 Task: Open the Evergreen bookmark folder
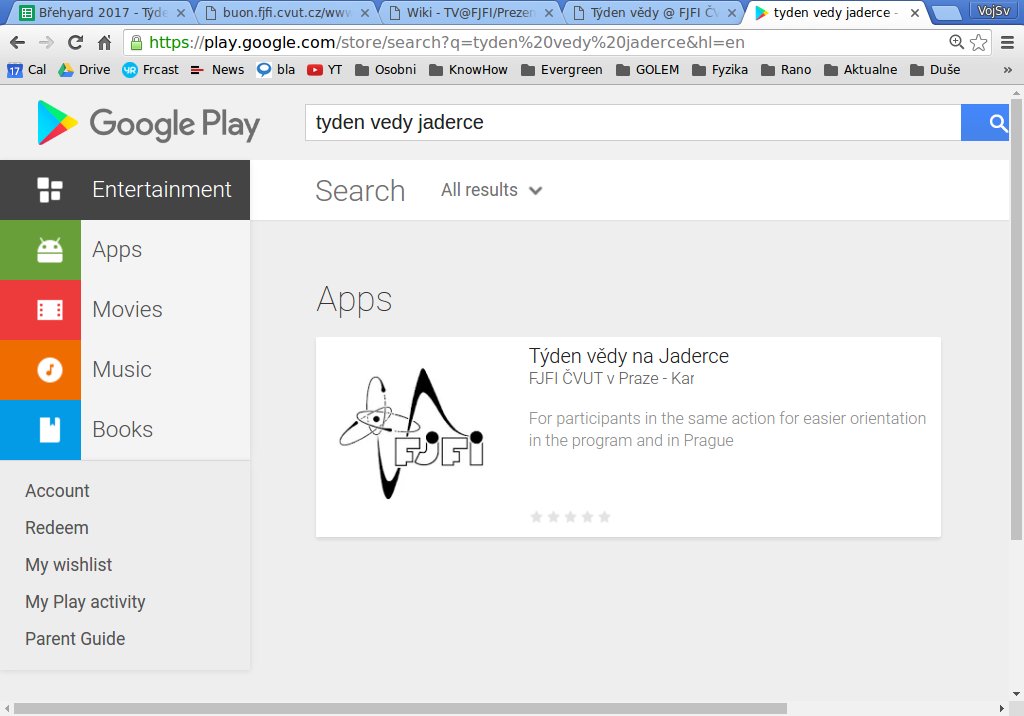pos(562,69)
